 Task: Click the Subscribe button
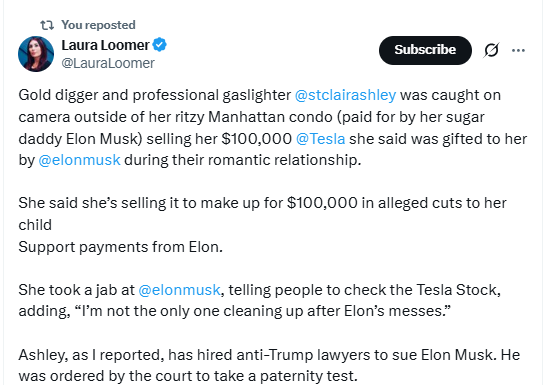[x=425, y=50]
